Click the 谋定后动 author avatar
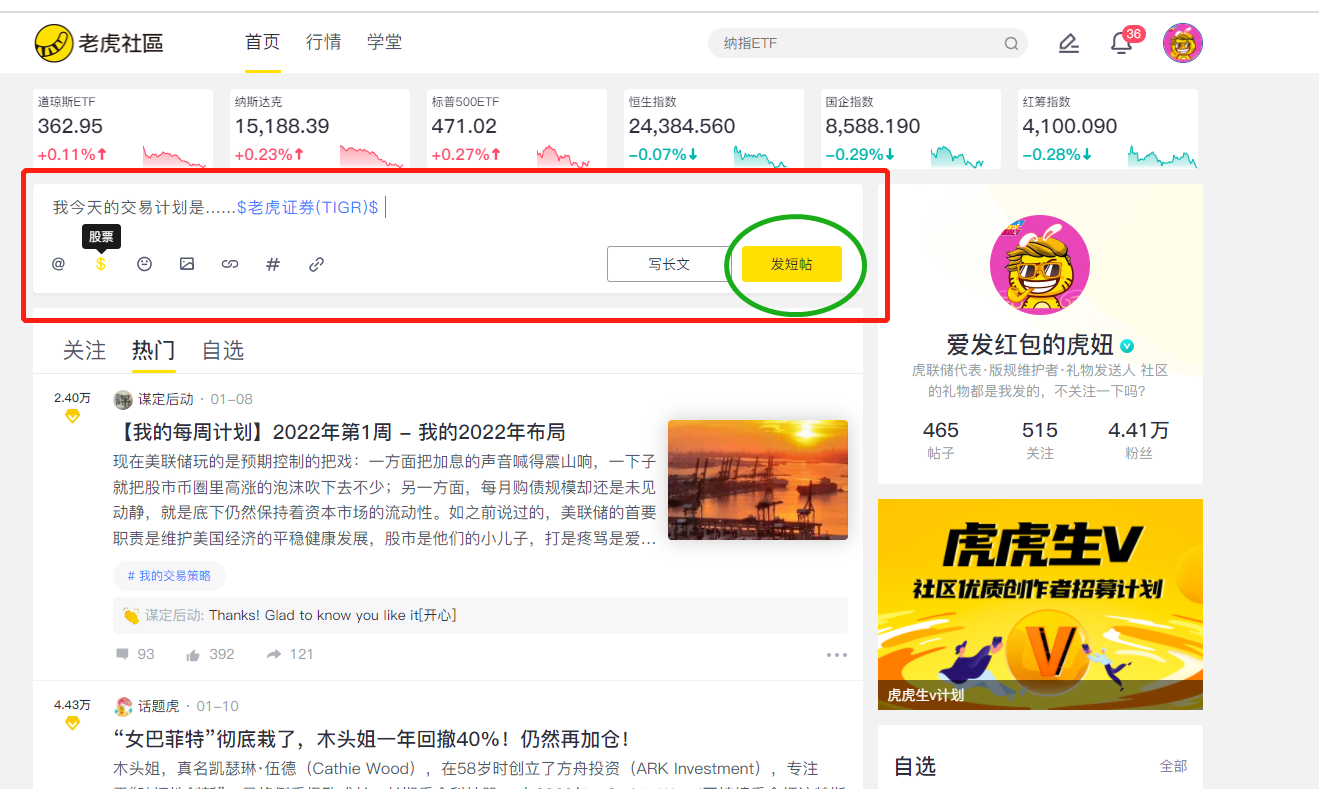The height and width of the screenshot is (789, 1319). 123,400
